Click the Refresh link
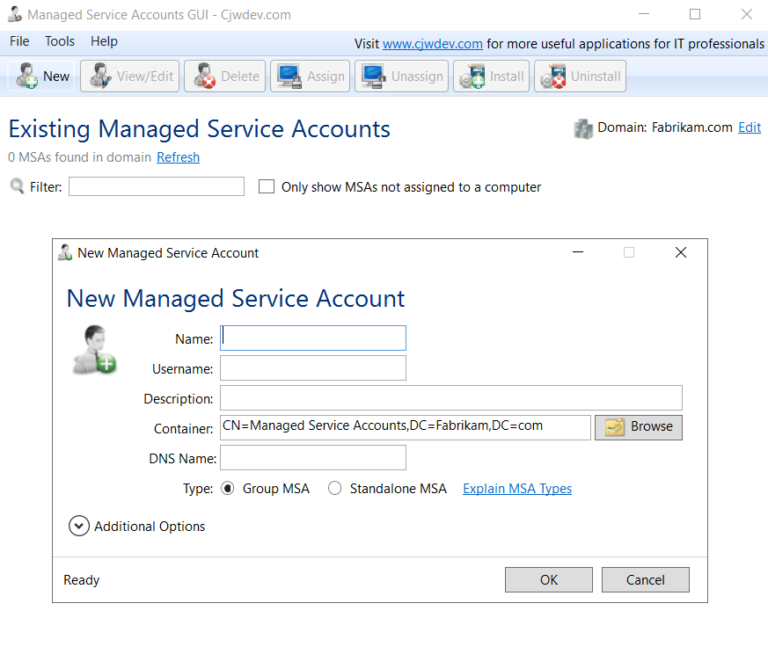Image resolution: width=768 pixels, height=647 pixels. click(x=178, y=157)
